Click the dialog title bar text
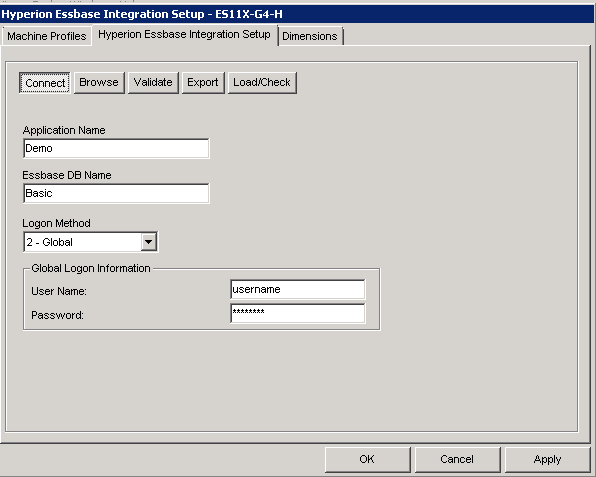Image resolution: width=596 pixels, height=477 pixels. [x=142, y=14]
